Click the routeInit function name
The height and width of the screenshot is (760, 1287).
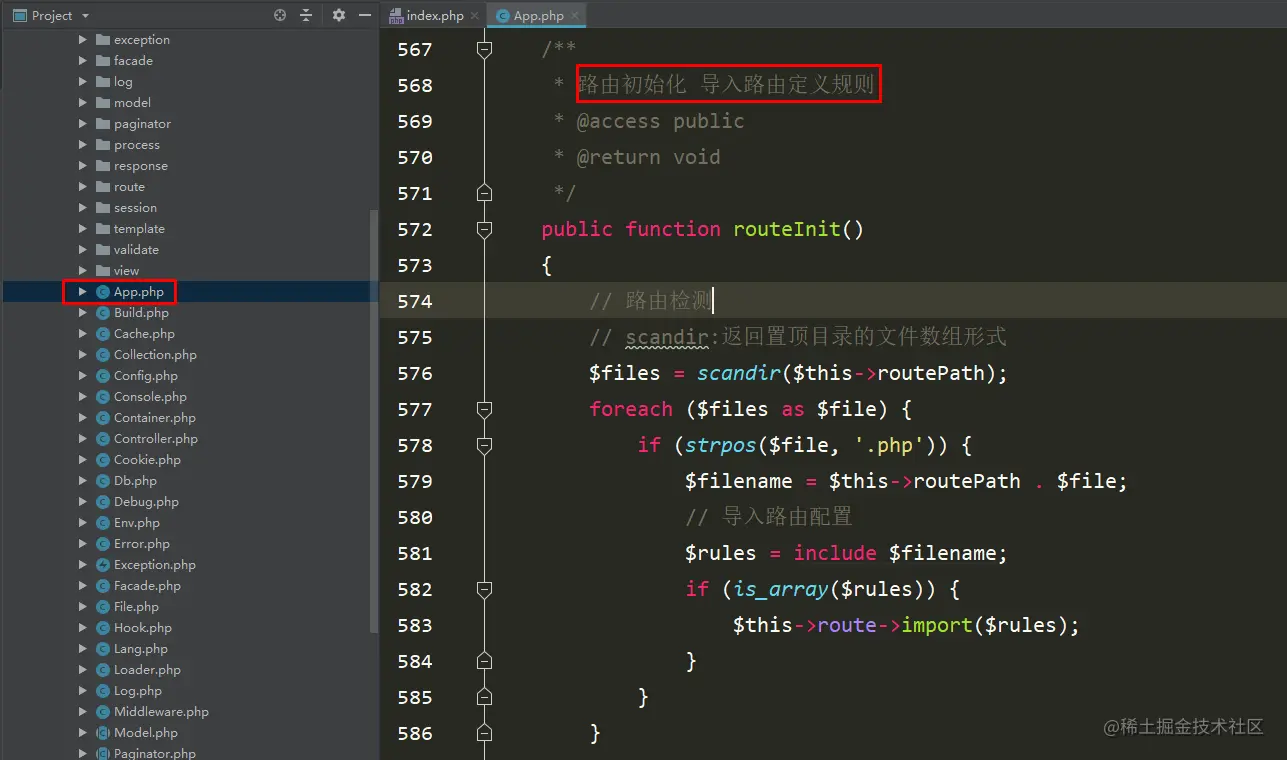787,229
